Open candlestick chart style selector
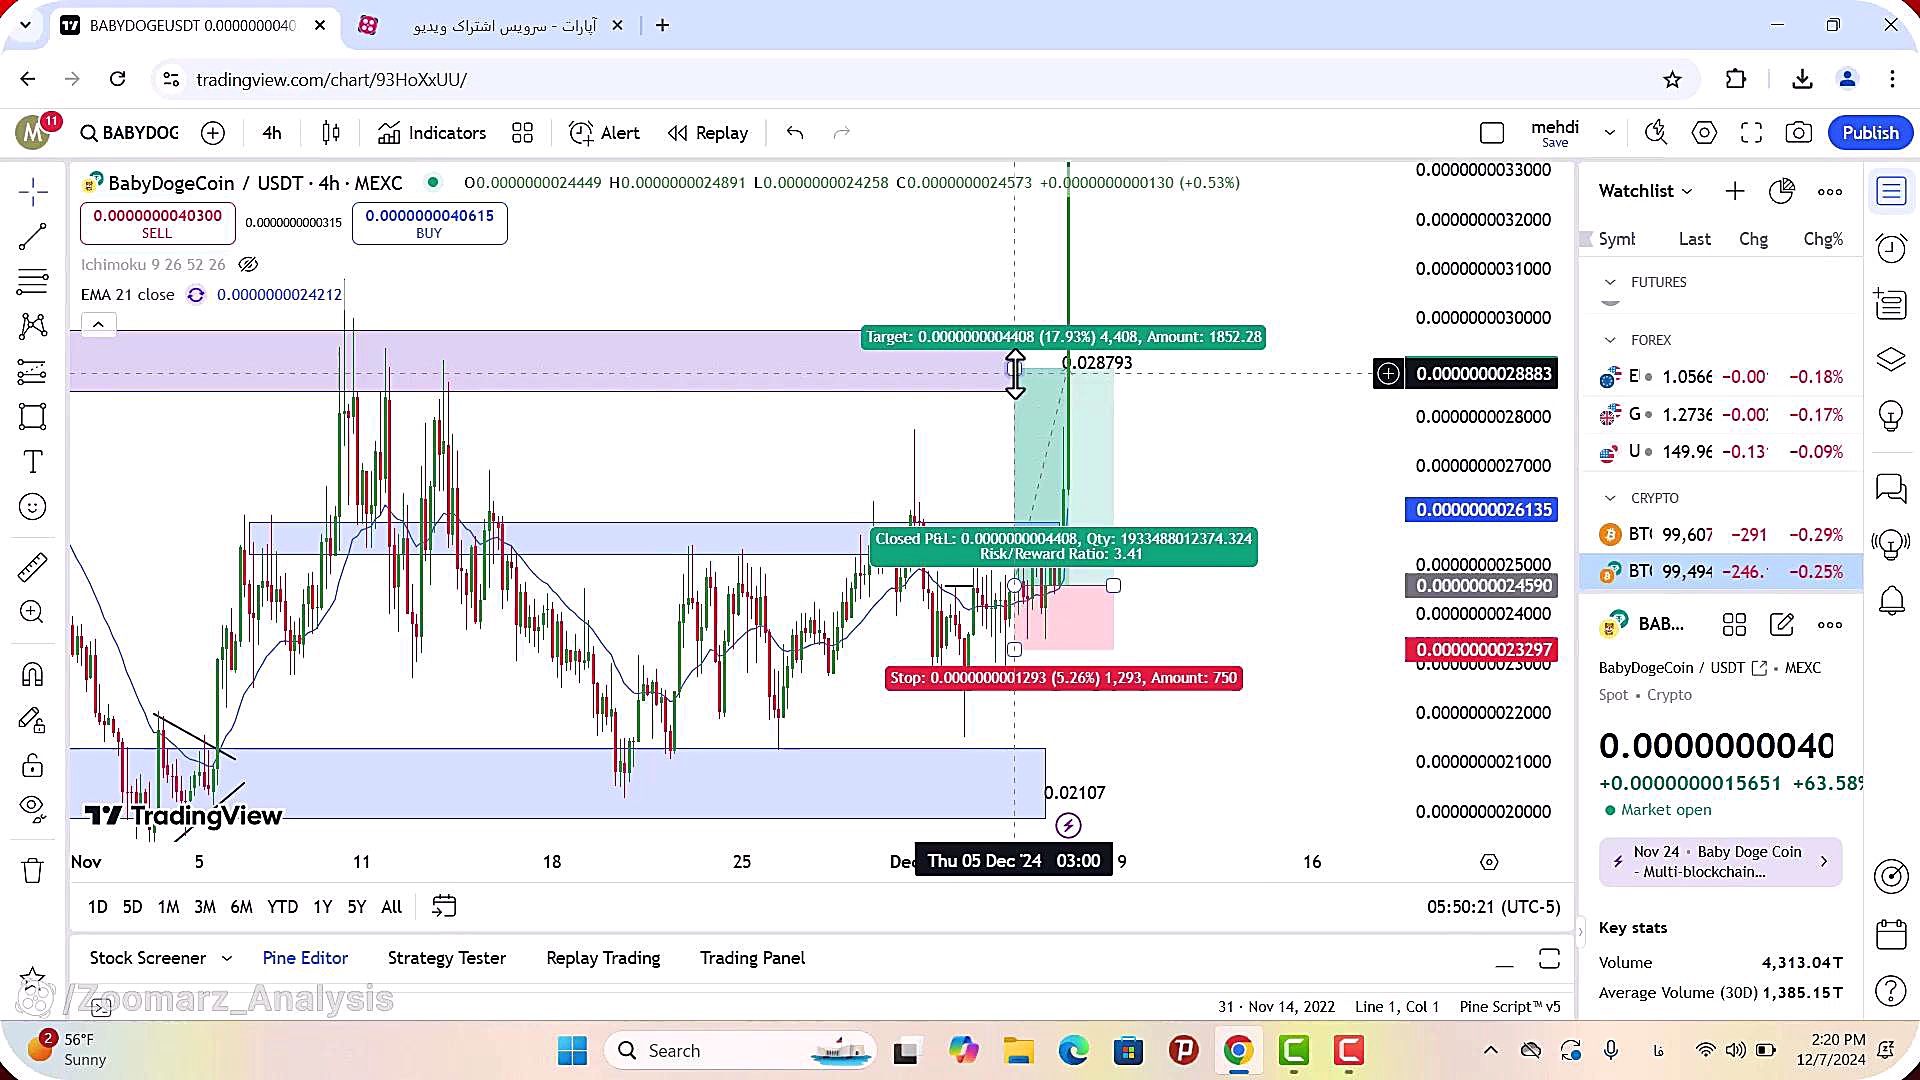The image size is (1920, 1080). pyautogui.click(x=331, y=133)
